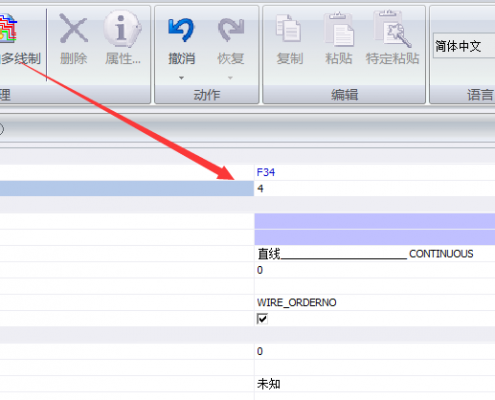Viewport: 495px width, 400px height.
Task: Select the WIRE_ORDERNO property value
Action: (297, 303)
